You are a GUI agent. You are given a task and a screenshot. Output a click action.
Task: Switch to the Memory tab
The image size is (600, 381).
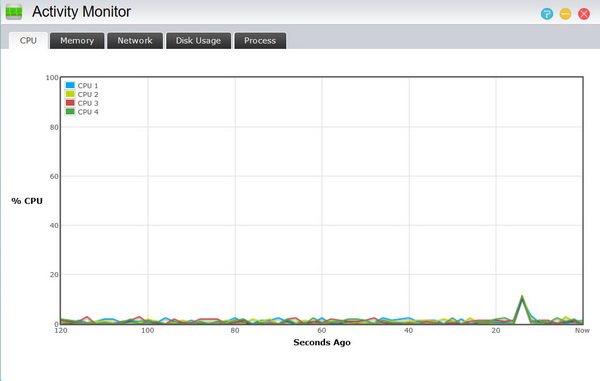[77, 41]
